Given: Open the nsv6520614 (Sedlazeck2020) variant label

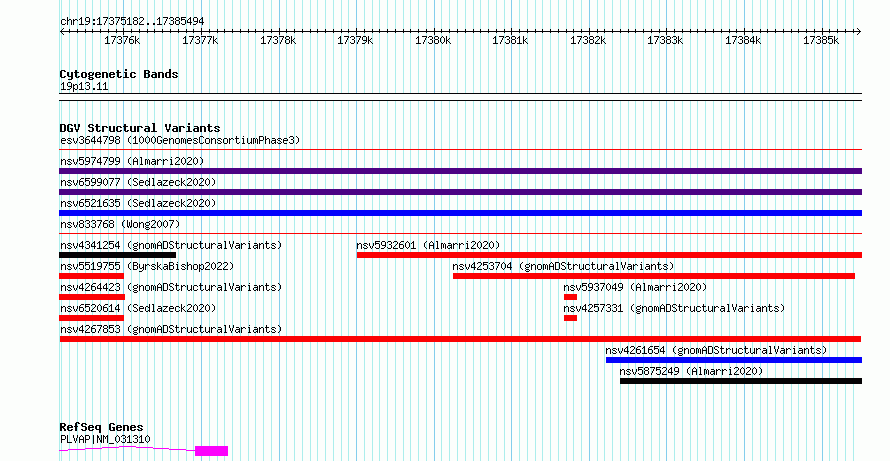Looking at the screenshot, I should click(138, 308).
